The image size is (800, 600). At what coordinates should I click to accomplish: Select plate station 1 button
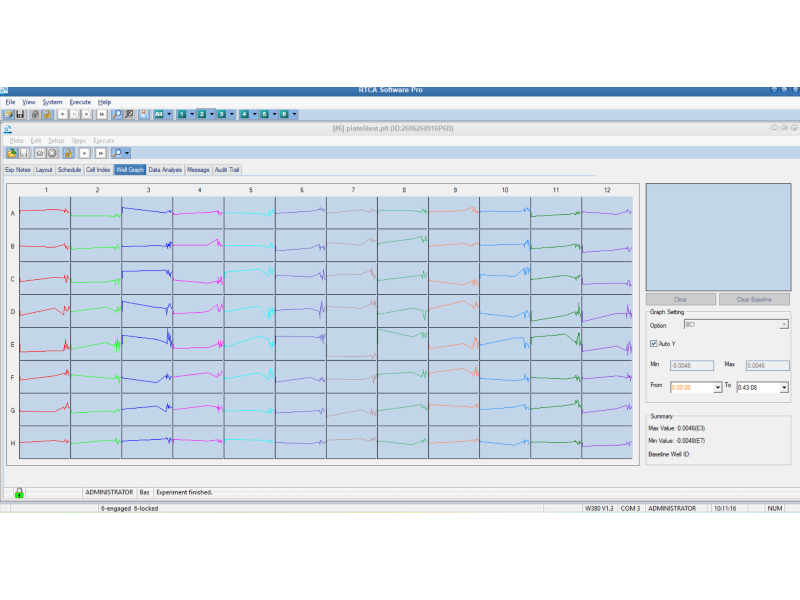point(182,114)
